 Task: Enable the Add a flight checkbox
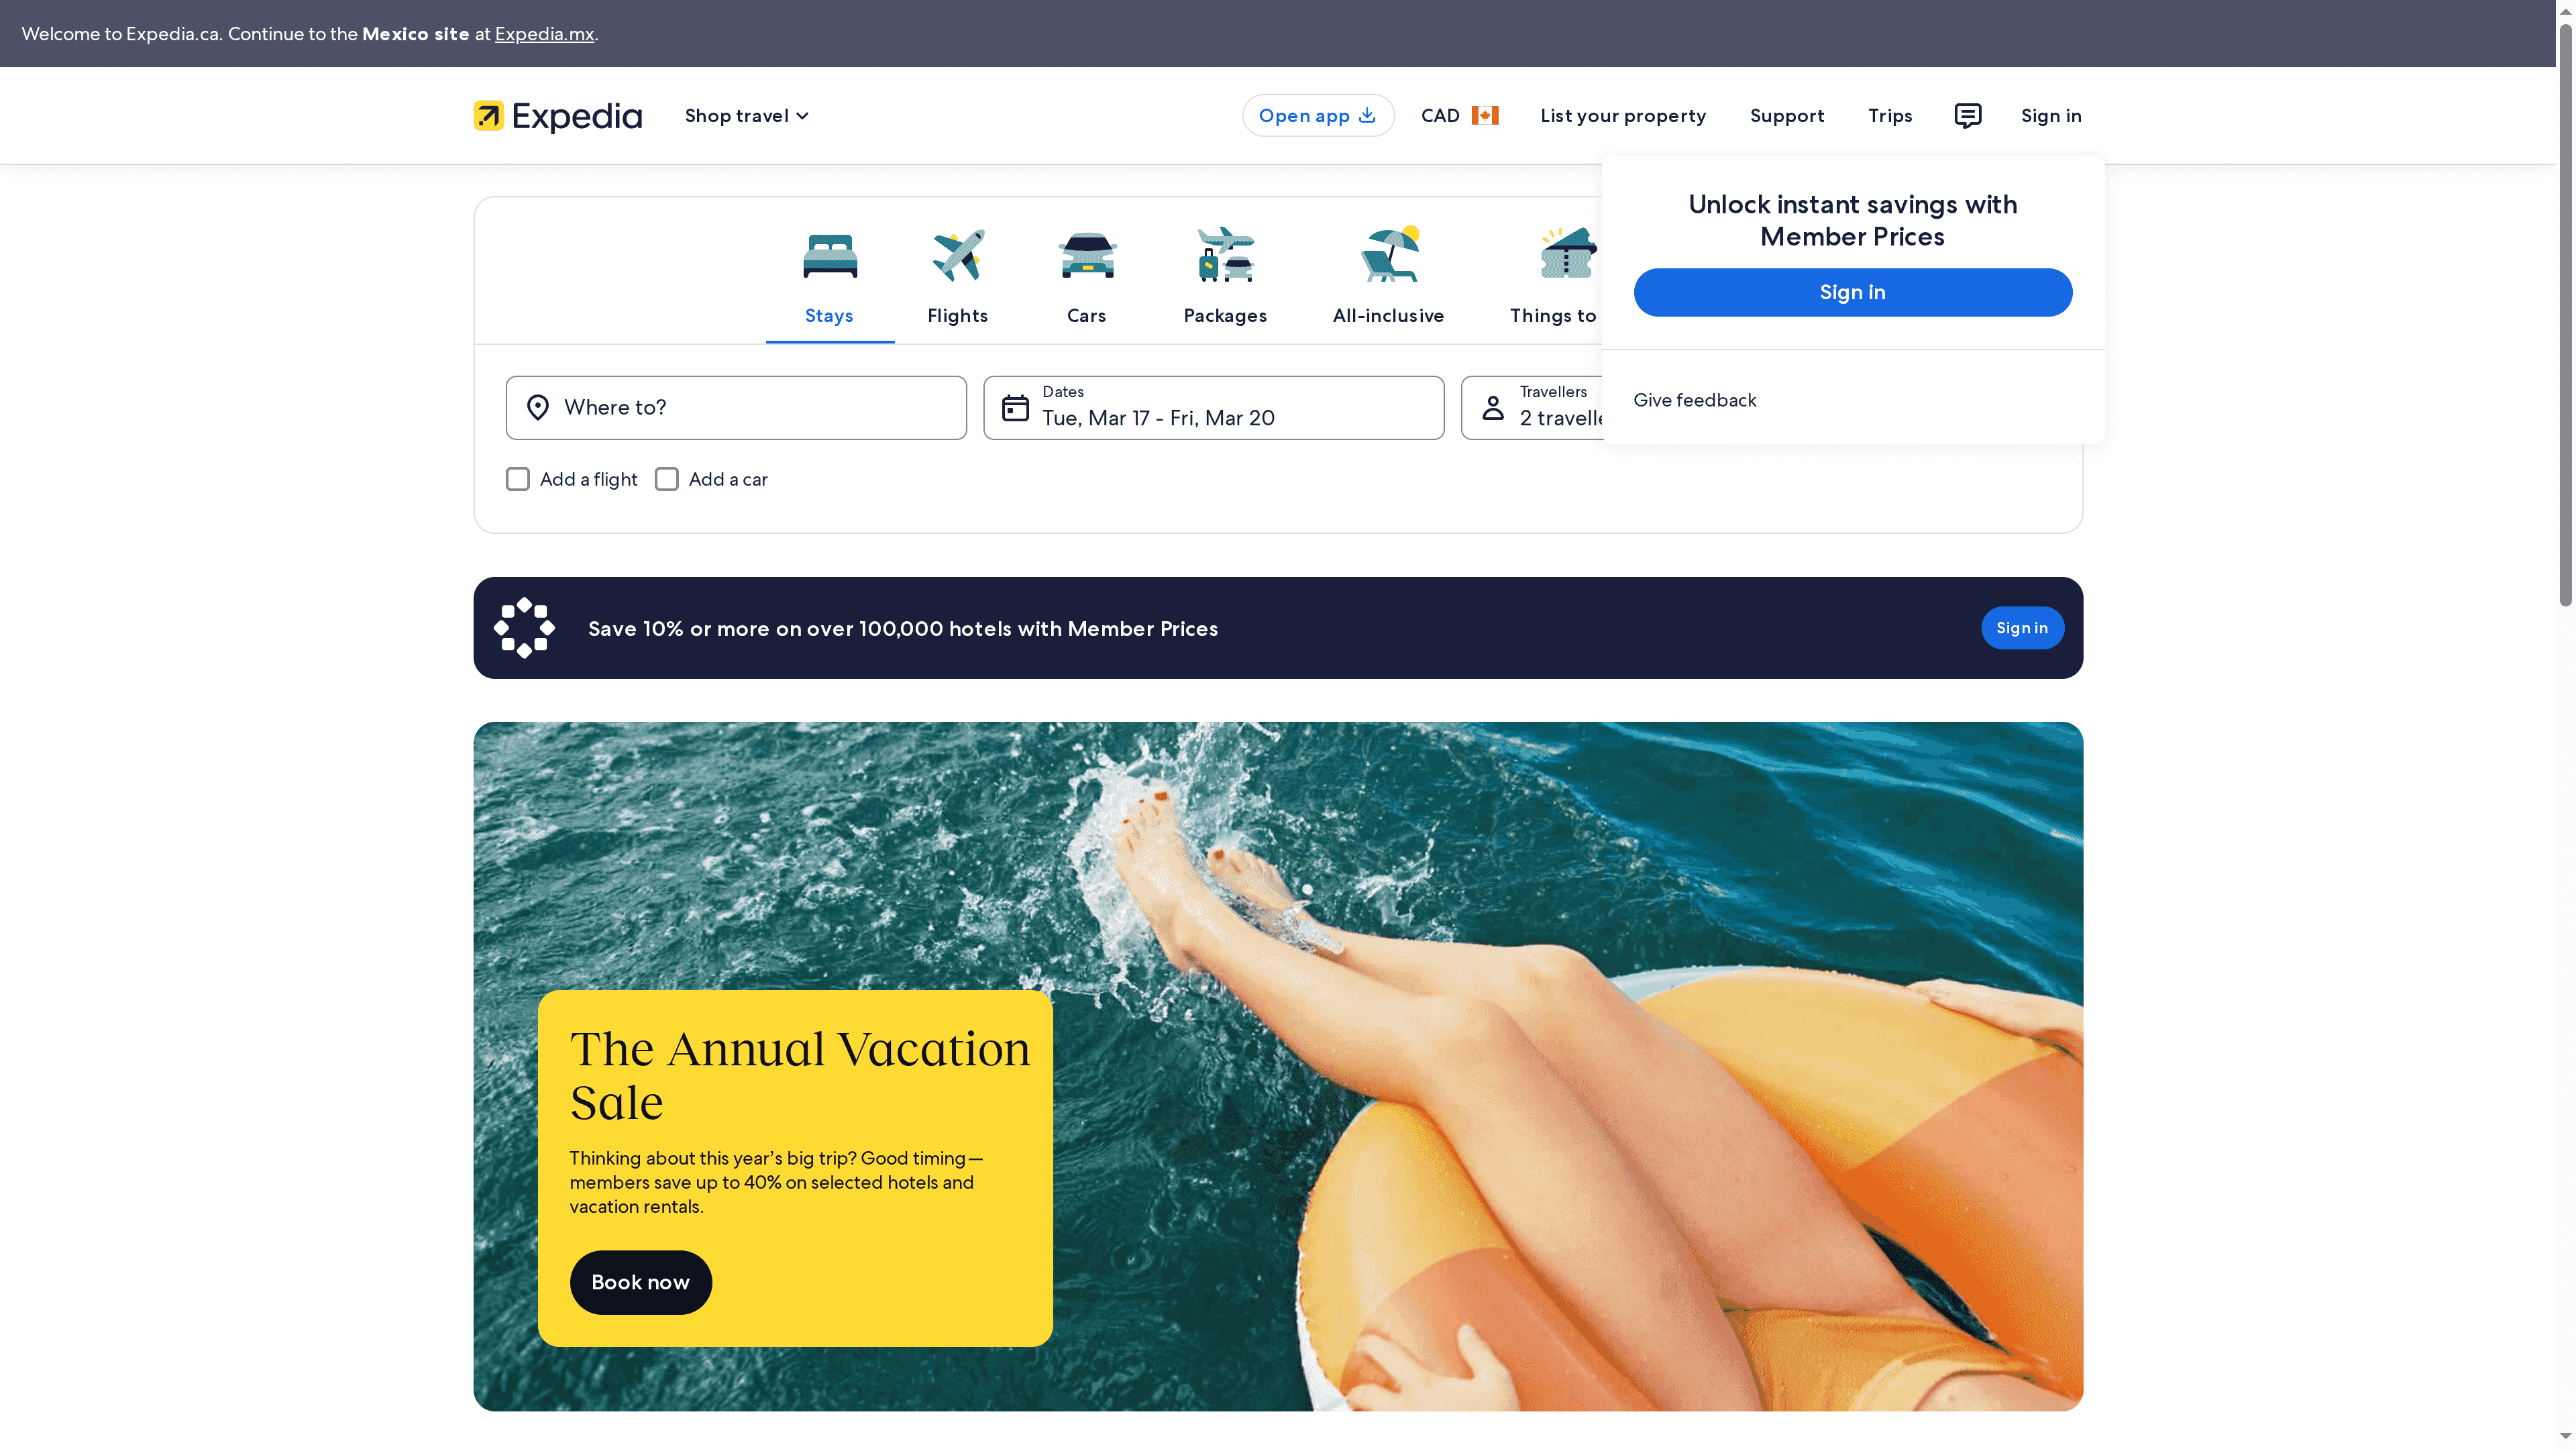tap(517, 479)
